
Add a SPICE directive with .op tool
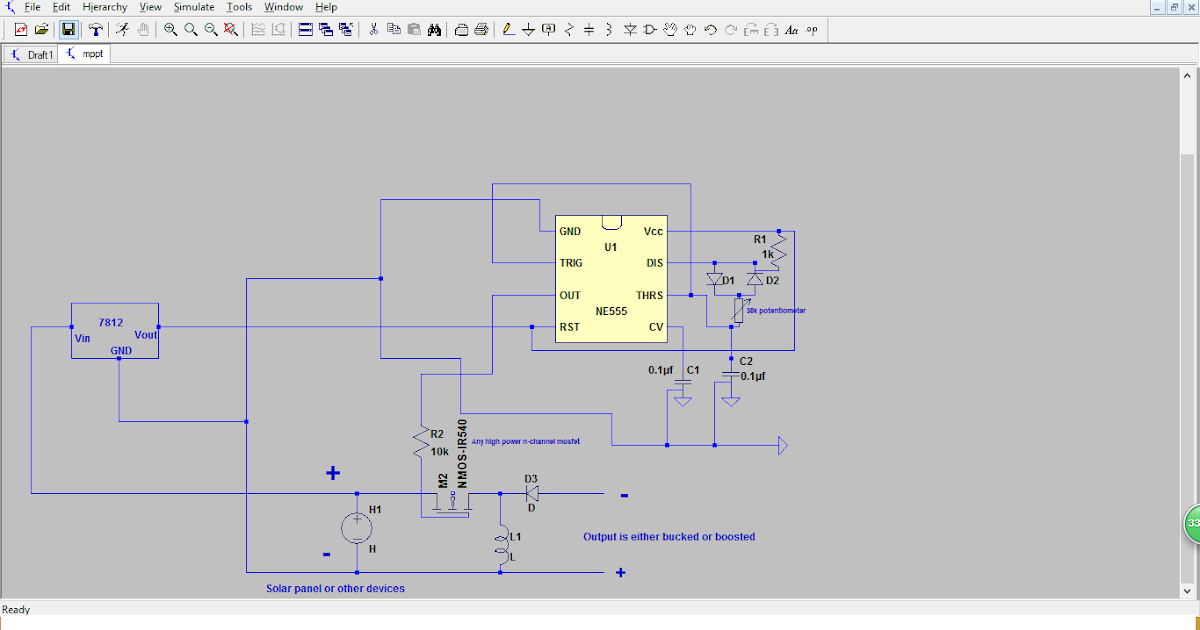pos(813,29)
